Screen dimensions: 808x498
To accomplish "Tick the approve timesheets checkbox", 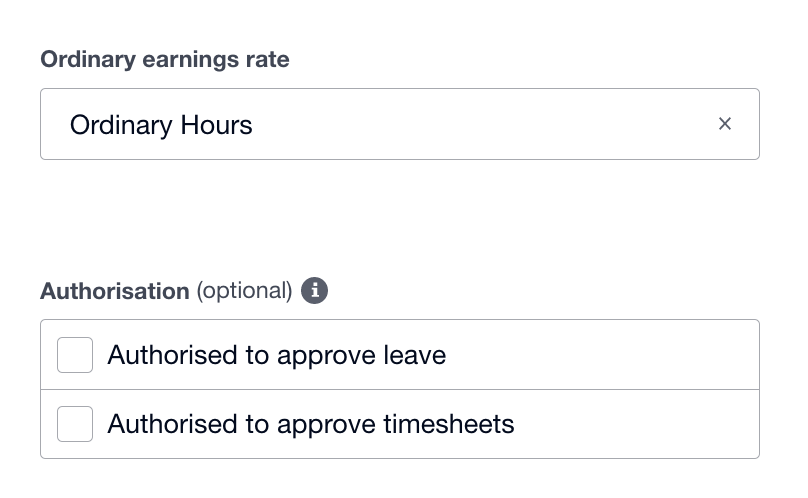I will click(x=75, y=424).
